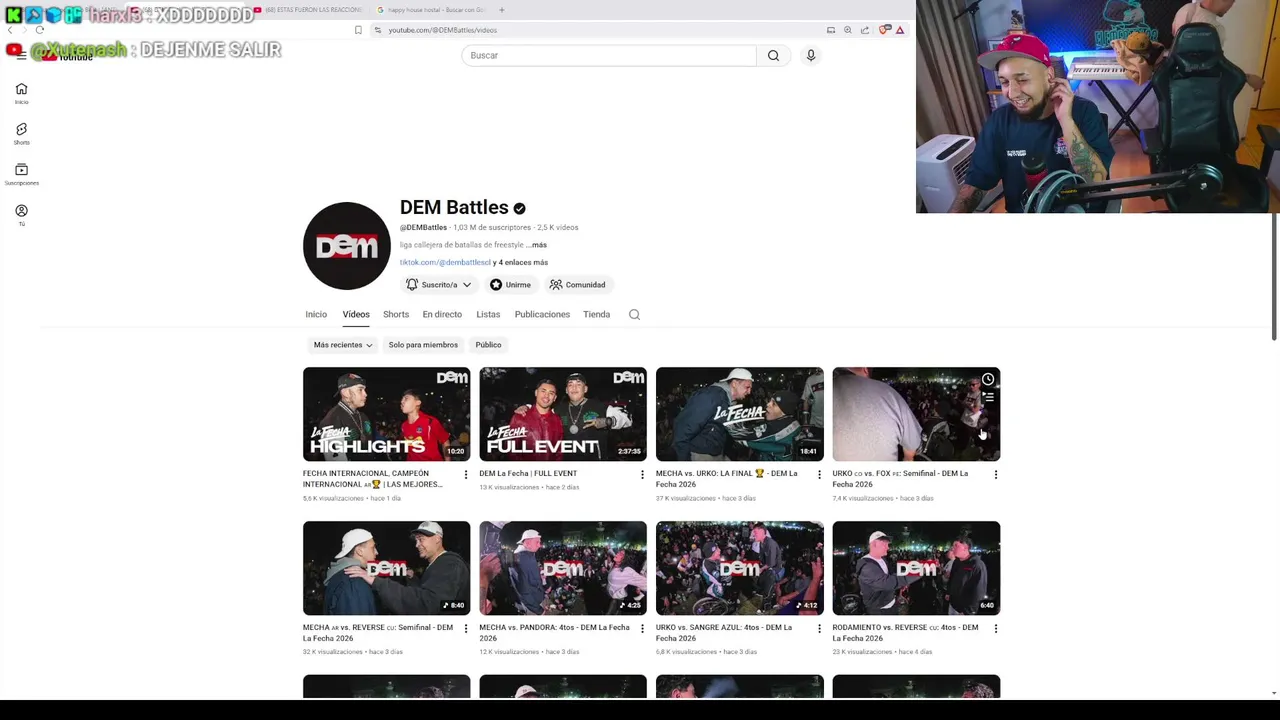This screenshot has width=1280, height=720.
Task: Open the Más recientes sort dropdown
Action: (x=343, y=345)
